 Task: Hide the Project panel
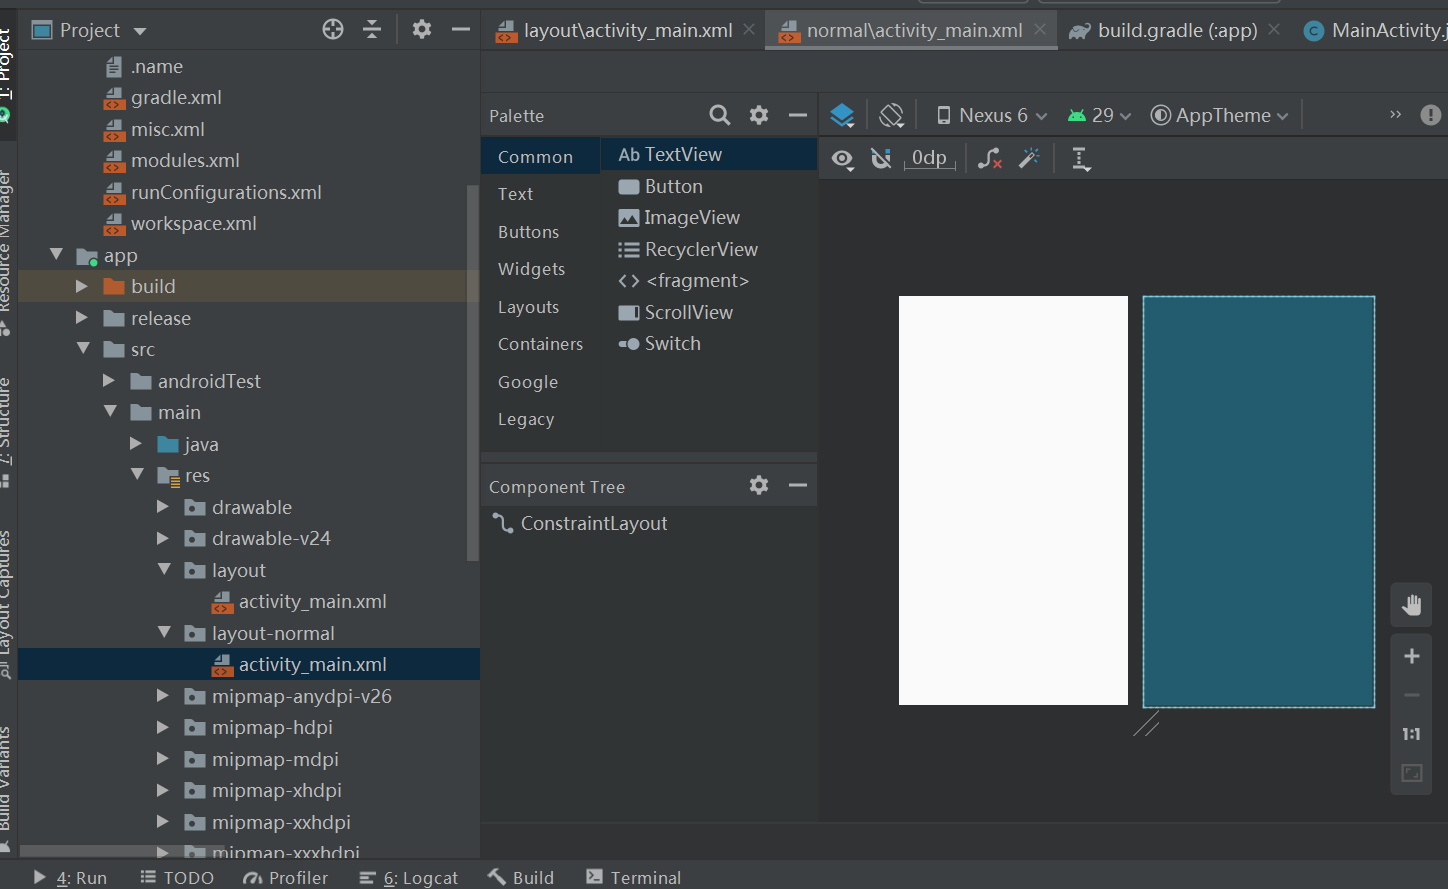pos(461,29)
